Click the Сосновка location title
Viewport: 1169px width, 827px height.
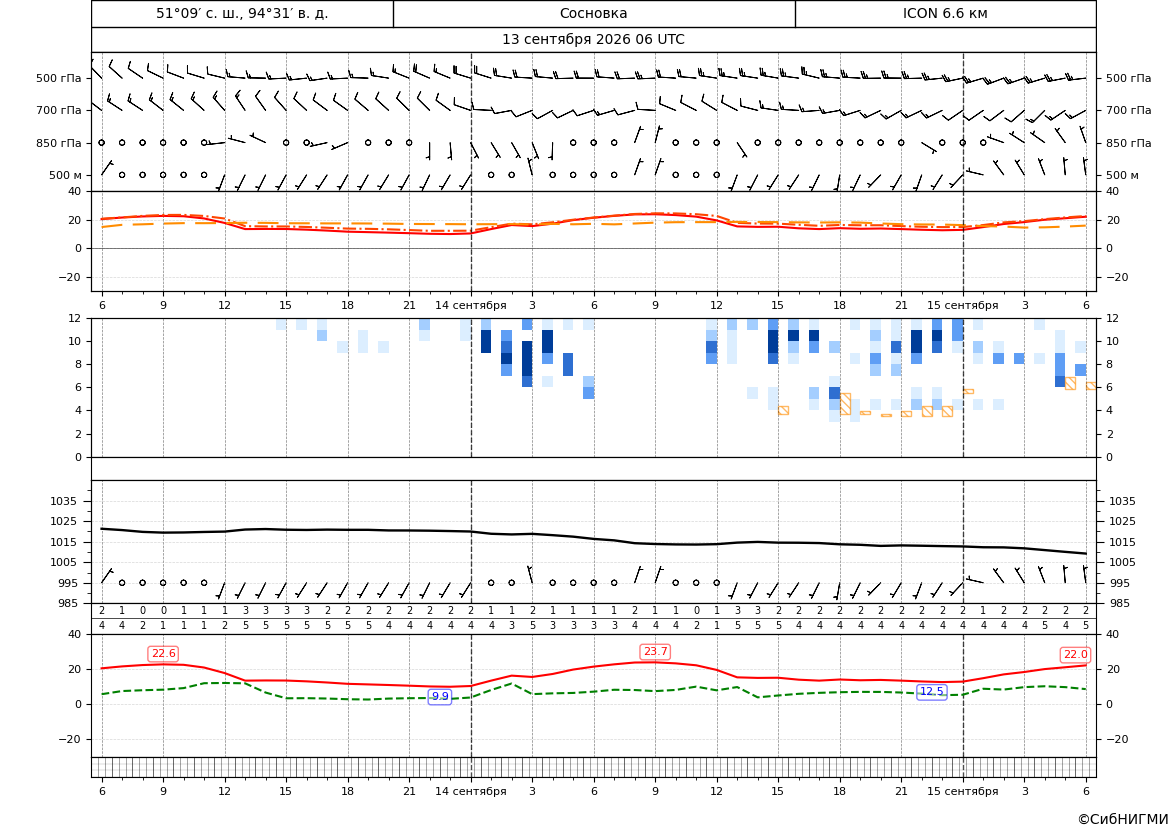(593, 13)
